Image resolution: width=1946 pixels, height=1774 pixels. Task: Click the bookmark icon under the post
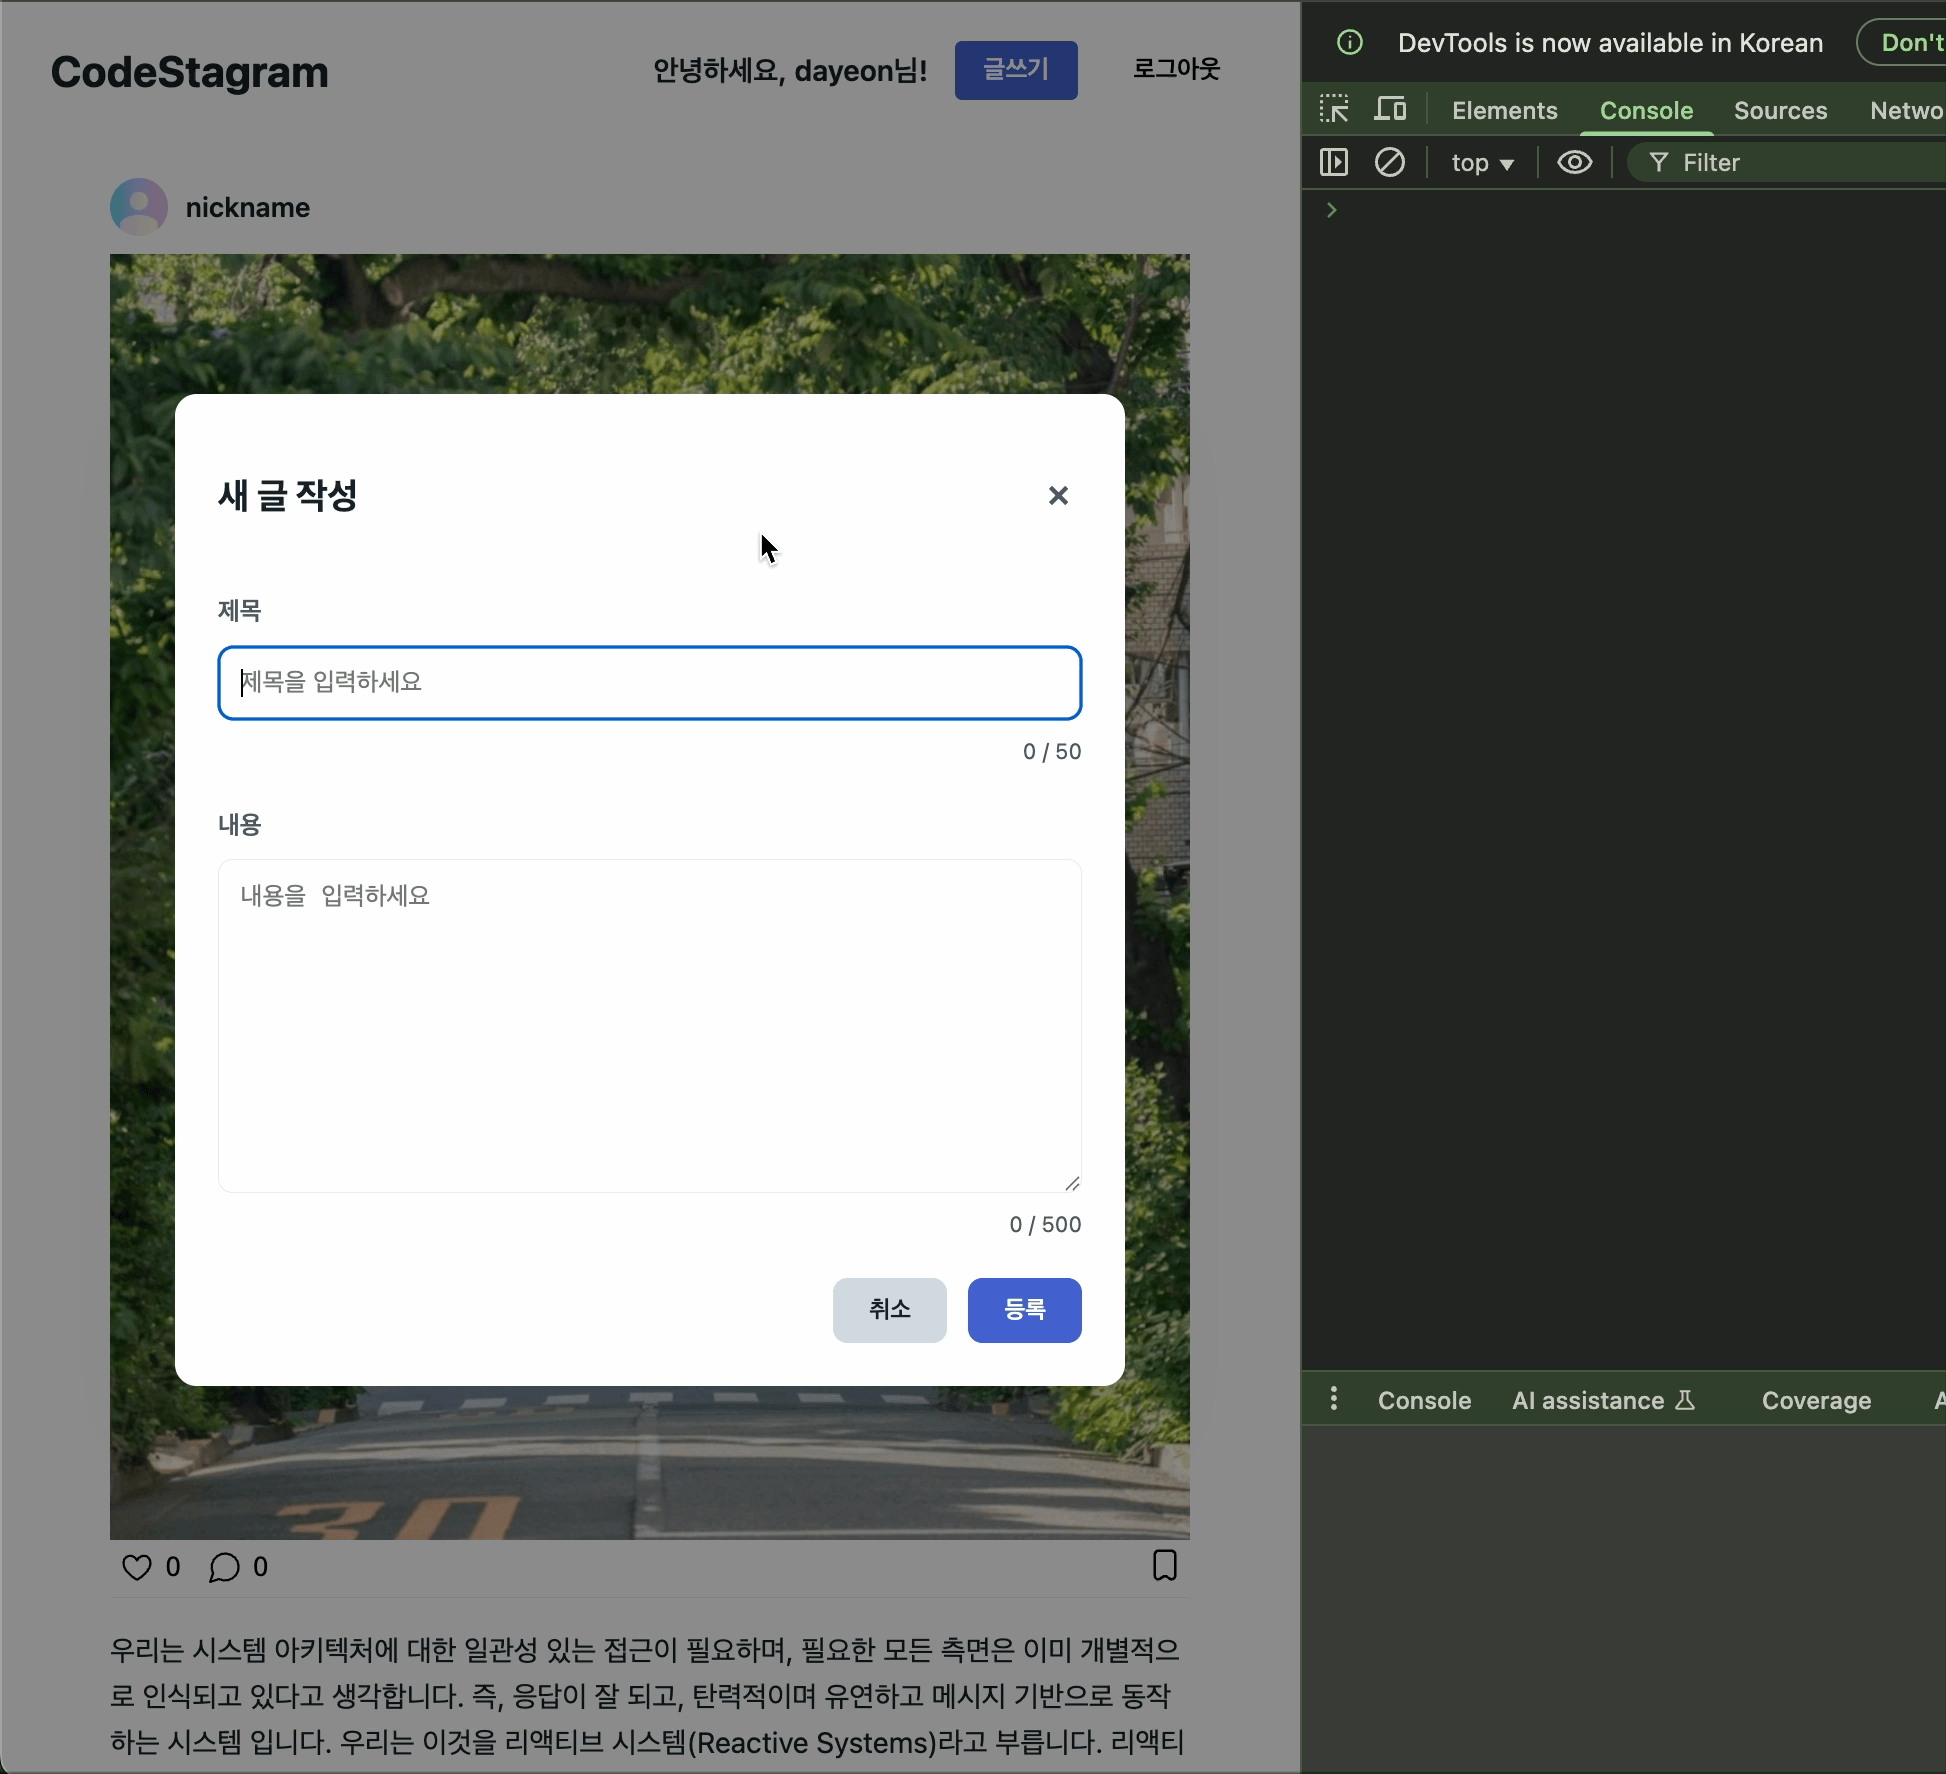click(1164, 1565)
